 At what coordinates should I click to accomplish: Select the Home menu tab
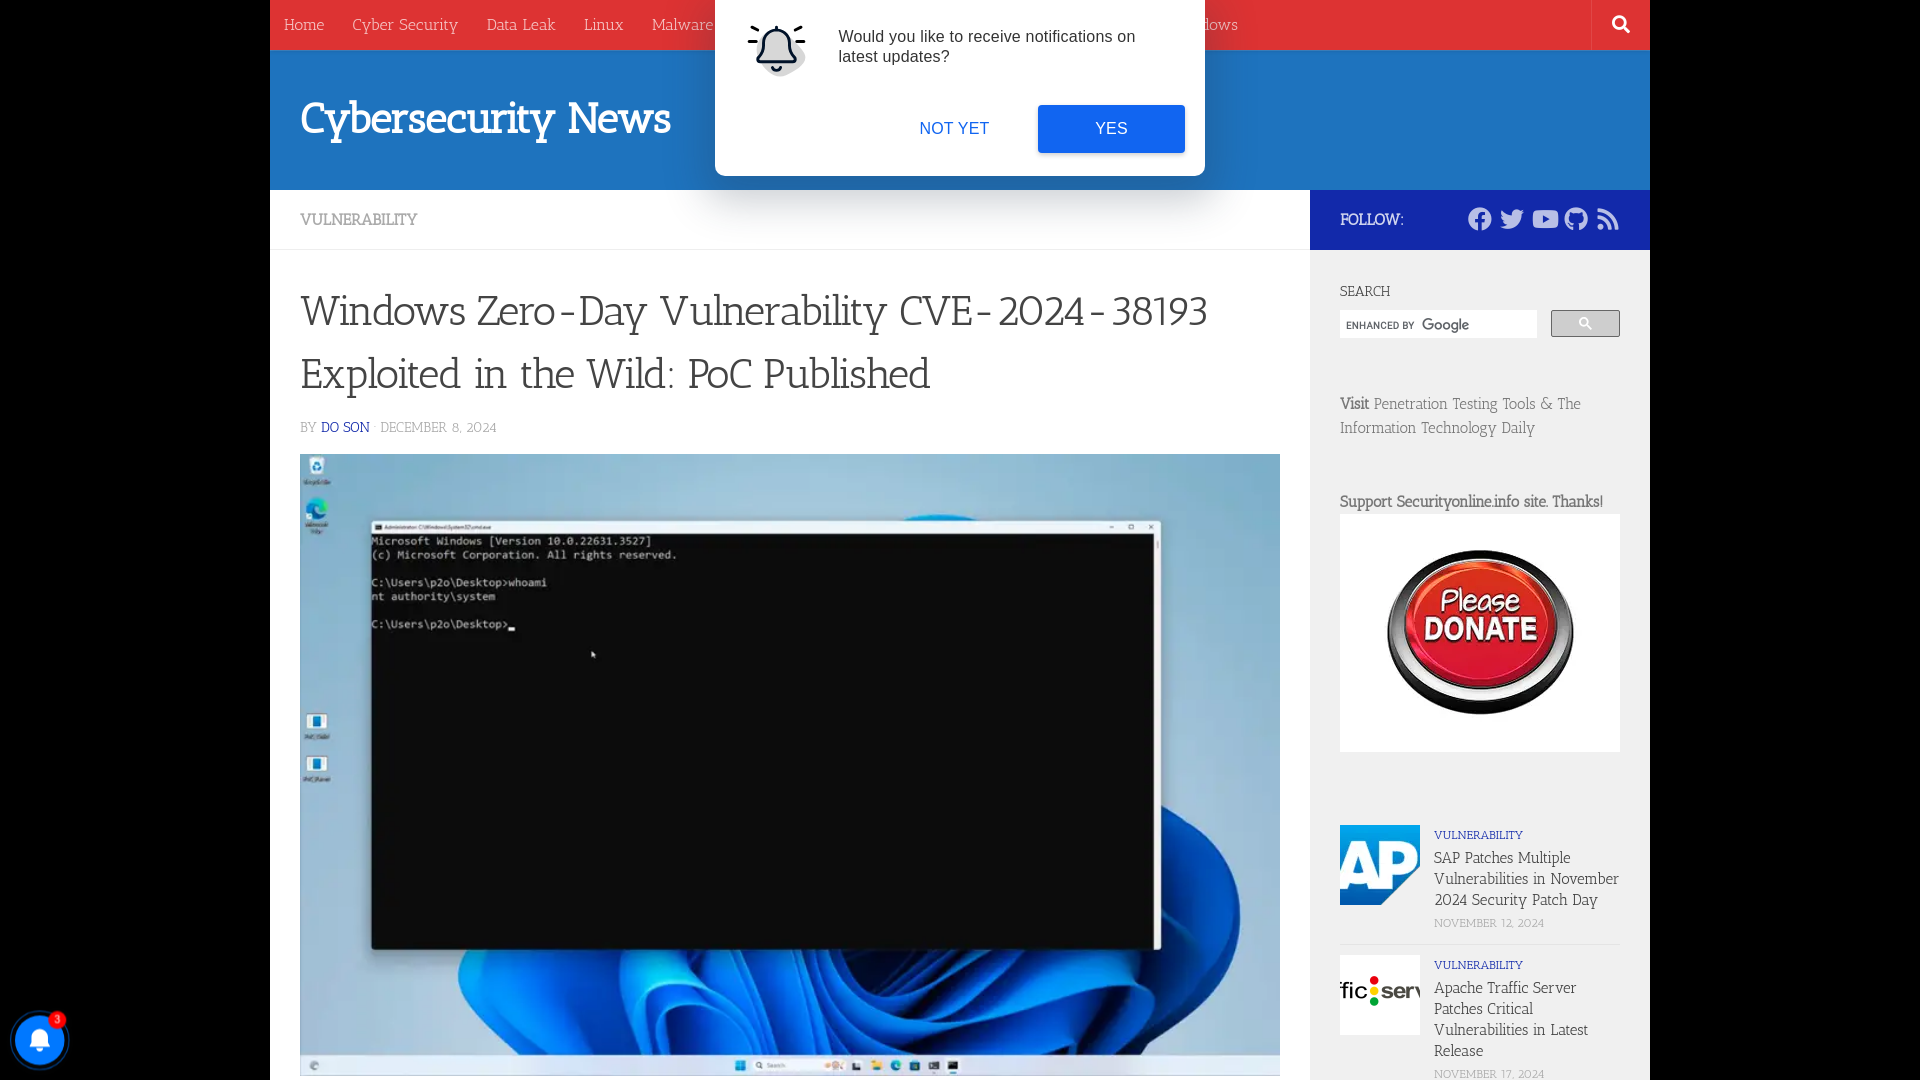click(303, 24)
